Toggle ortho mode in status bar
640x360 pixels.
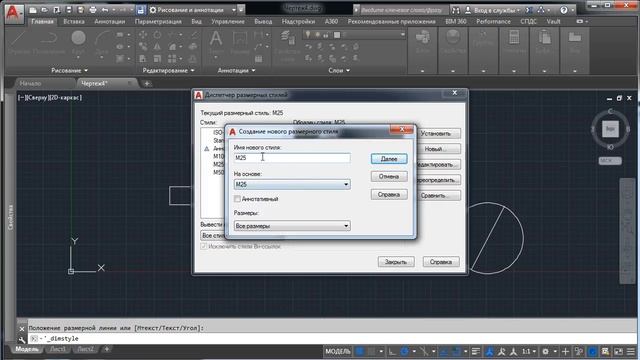tap(392, 351)
